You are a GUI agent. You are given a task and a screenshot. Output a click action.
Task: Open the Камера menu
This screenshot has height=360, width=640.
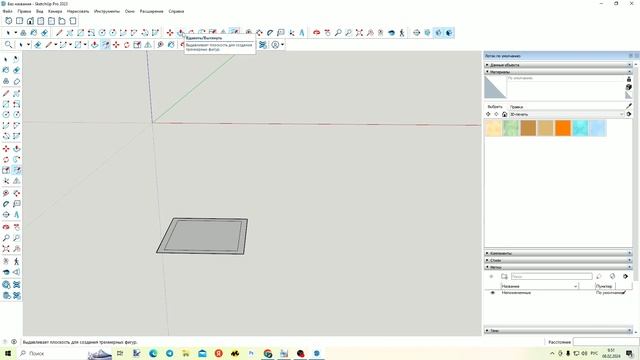55,11
